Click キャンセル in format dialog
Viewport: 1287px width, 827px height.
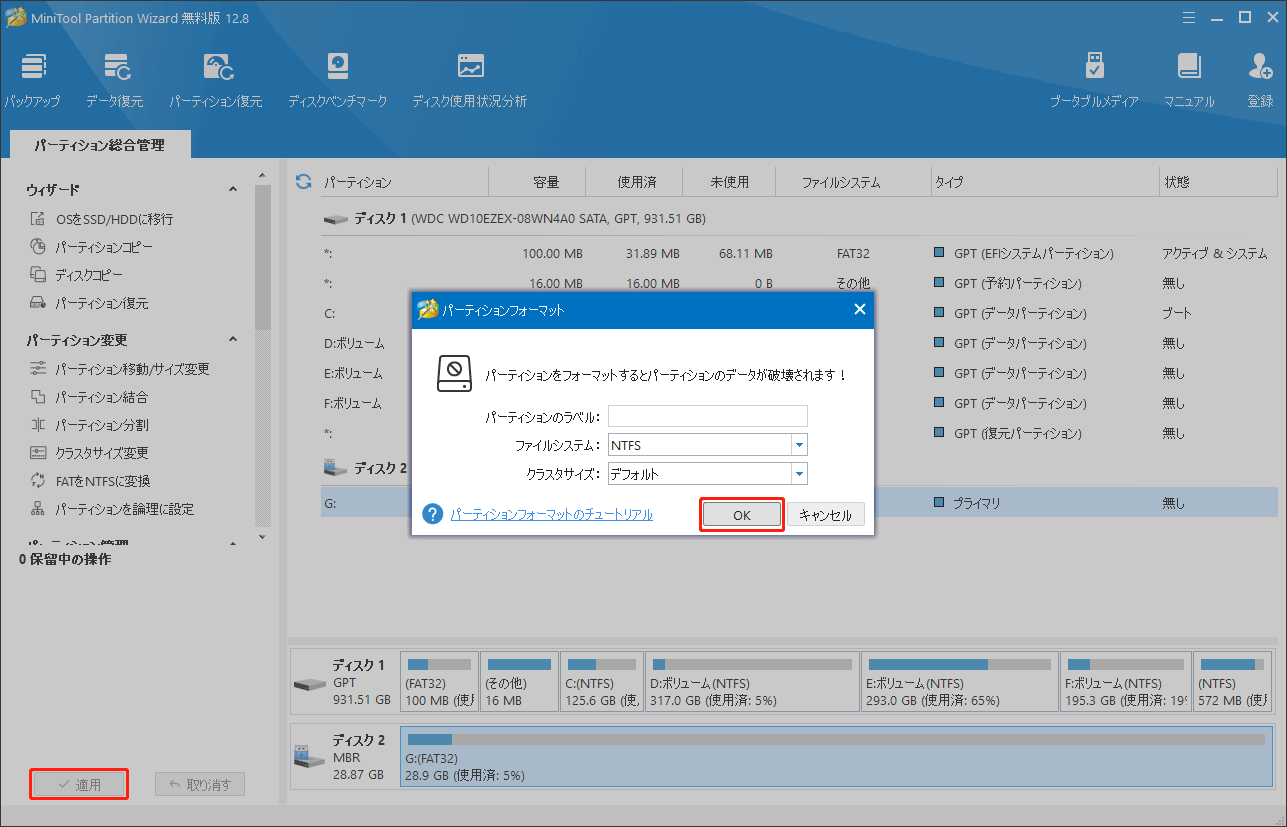pyautogui.click(x=825, y=515)
